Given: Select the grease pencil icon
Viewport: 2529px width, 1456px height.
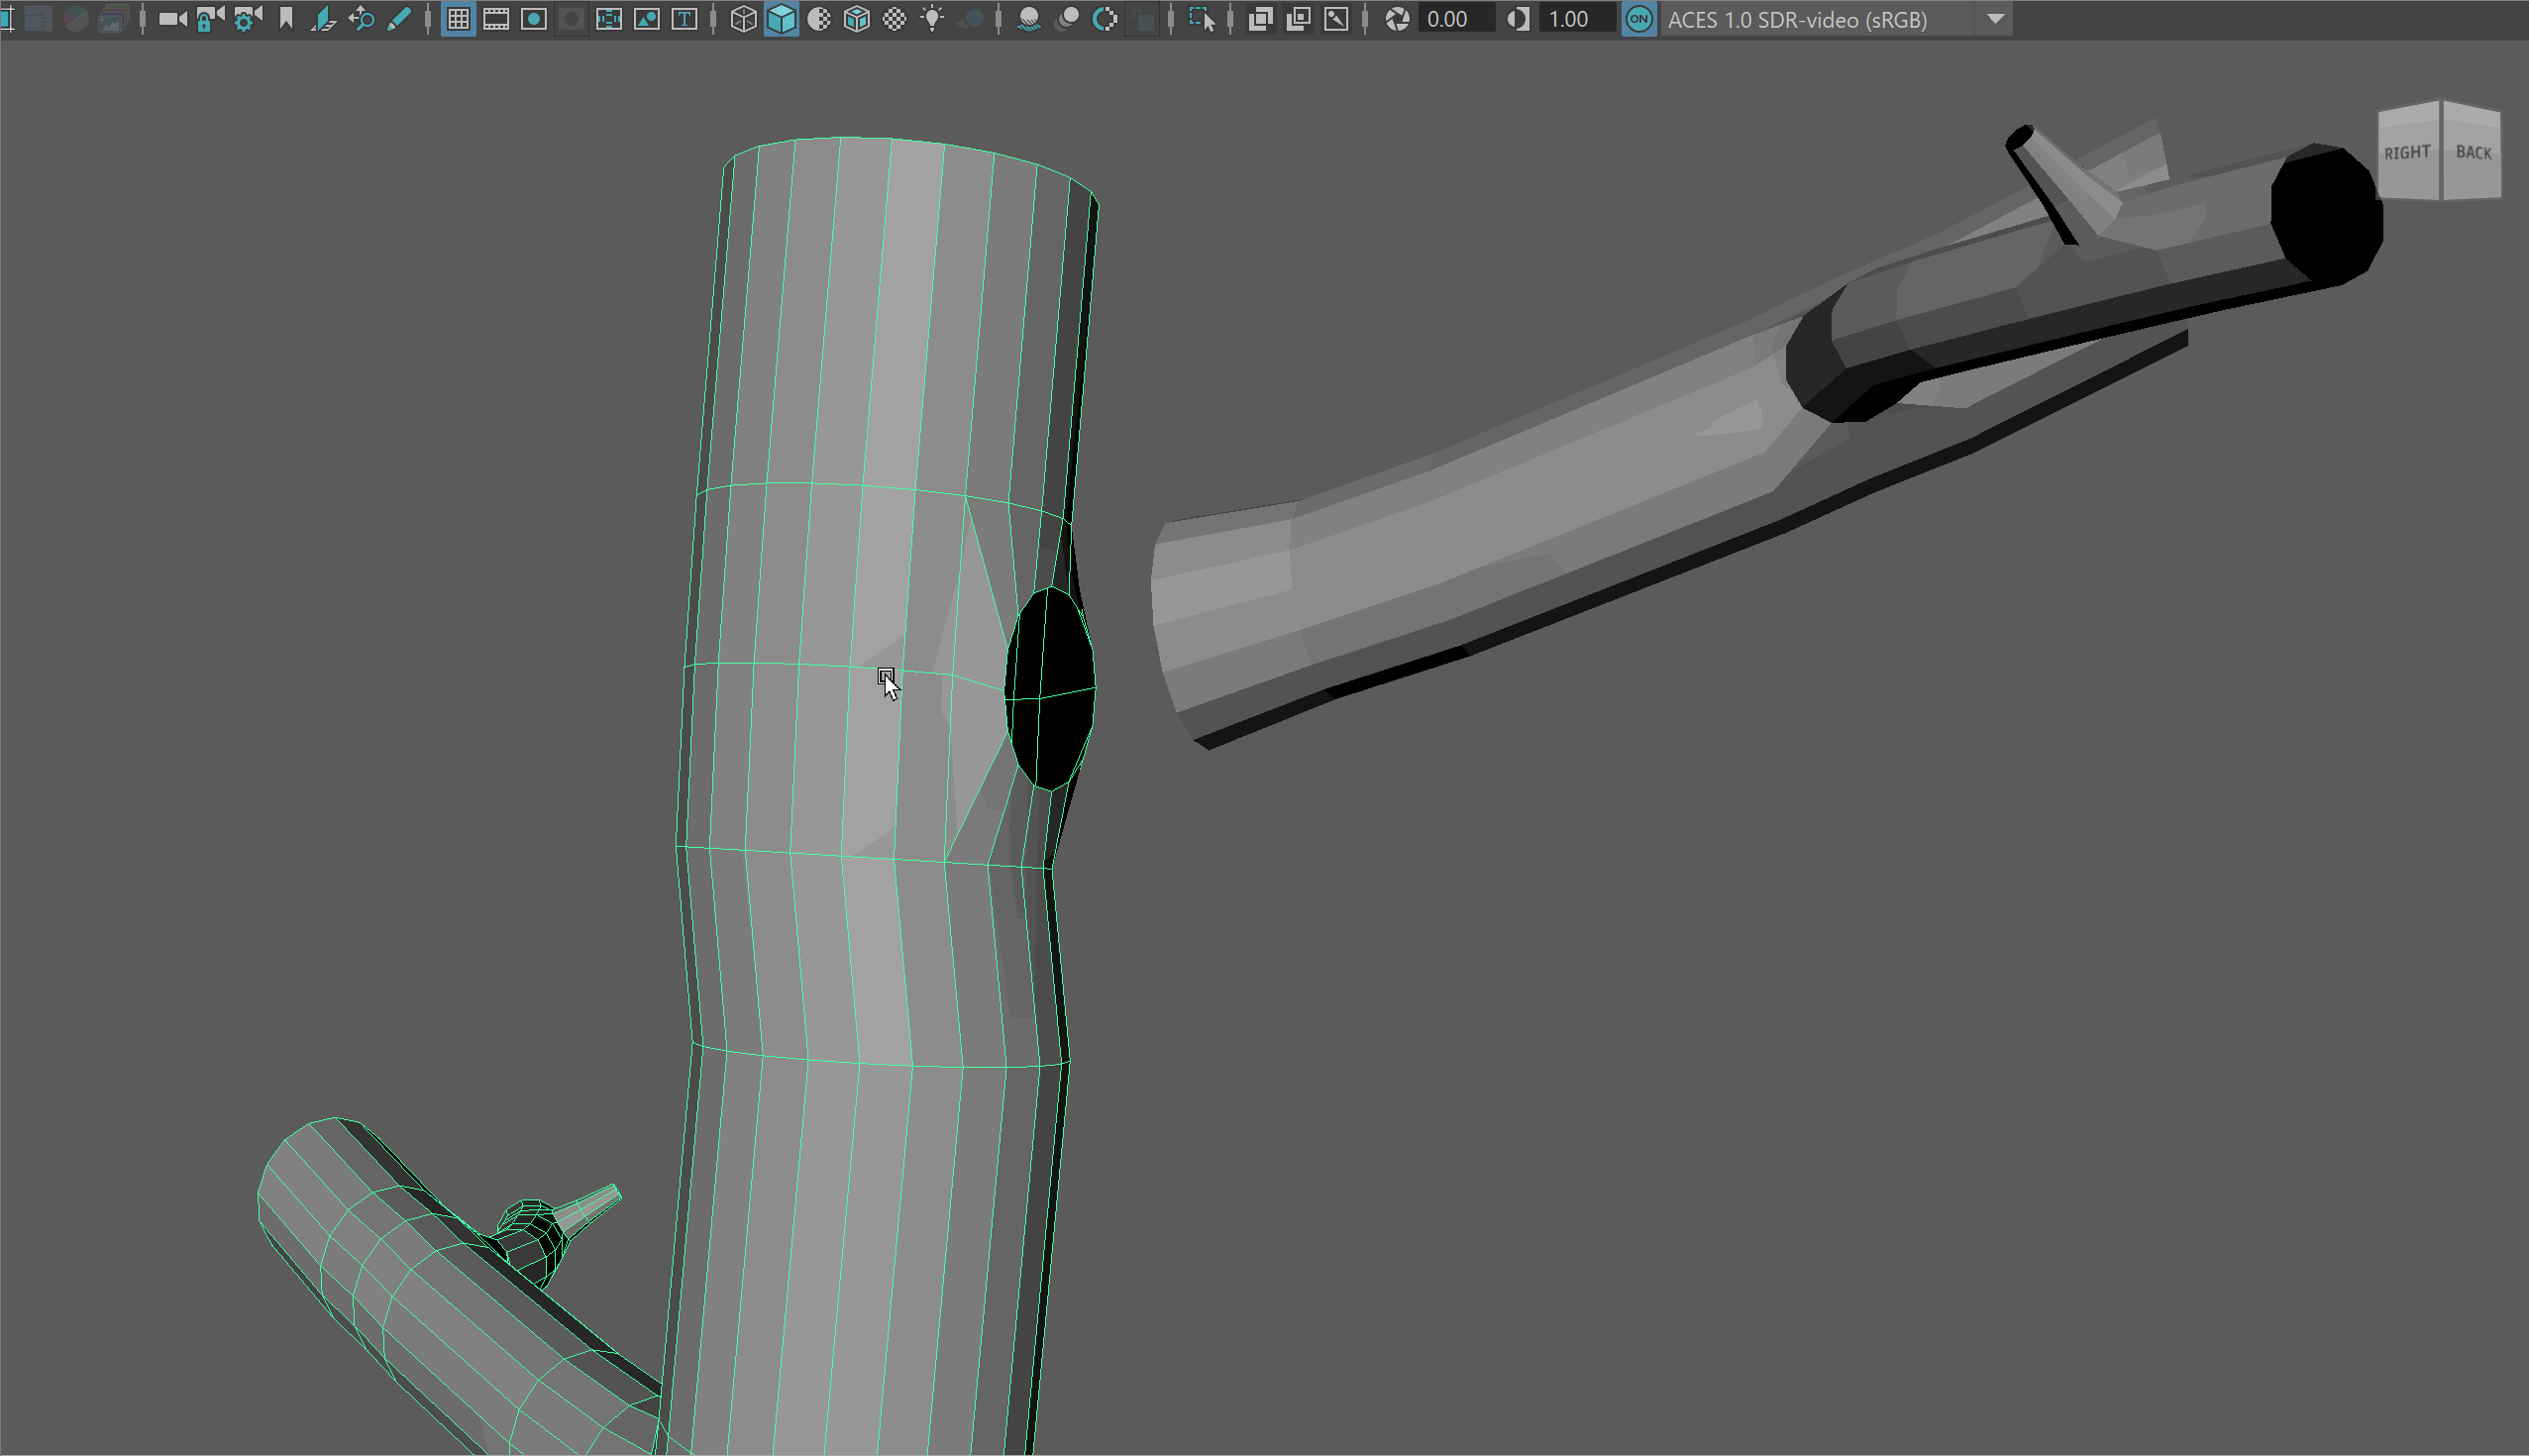Looking at the screenshot, I should pyautogui.click(x=398, y=19).
